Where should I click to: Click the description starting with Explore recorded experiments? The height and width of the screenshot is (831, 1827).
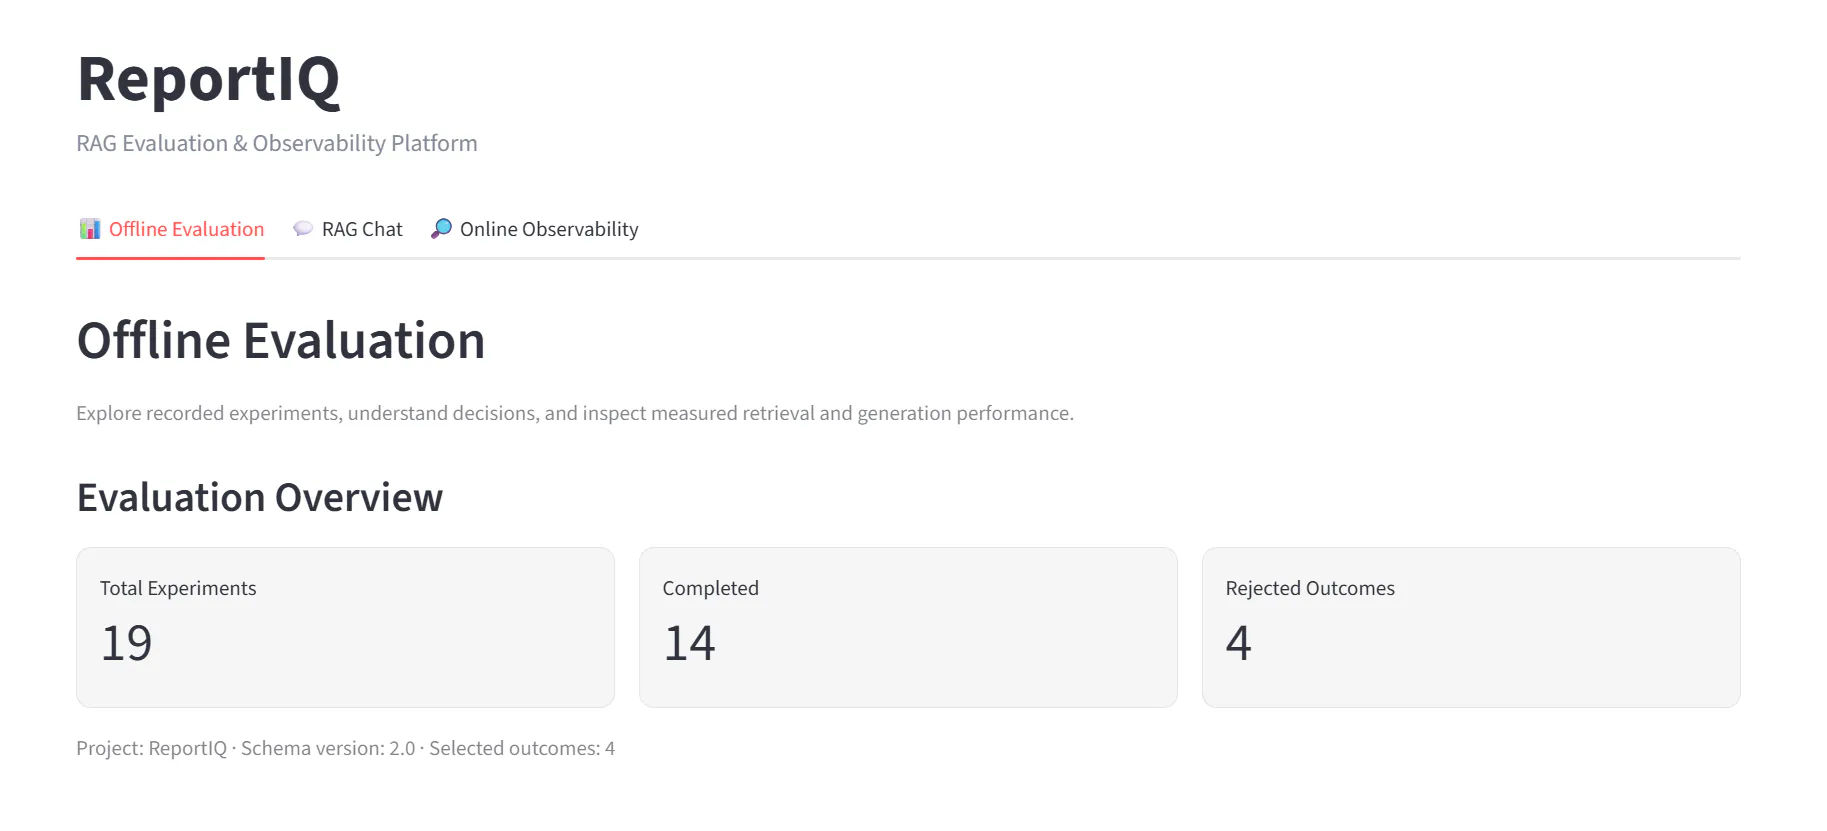point(575,413)
